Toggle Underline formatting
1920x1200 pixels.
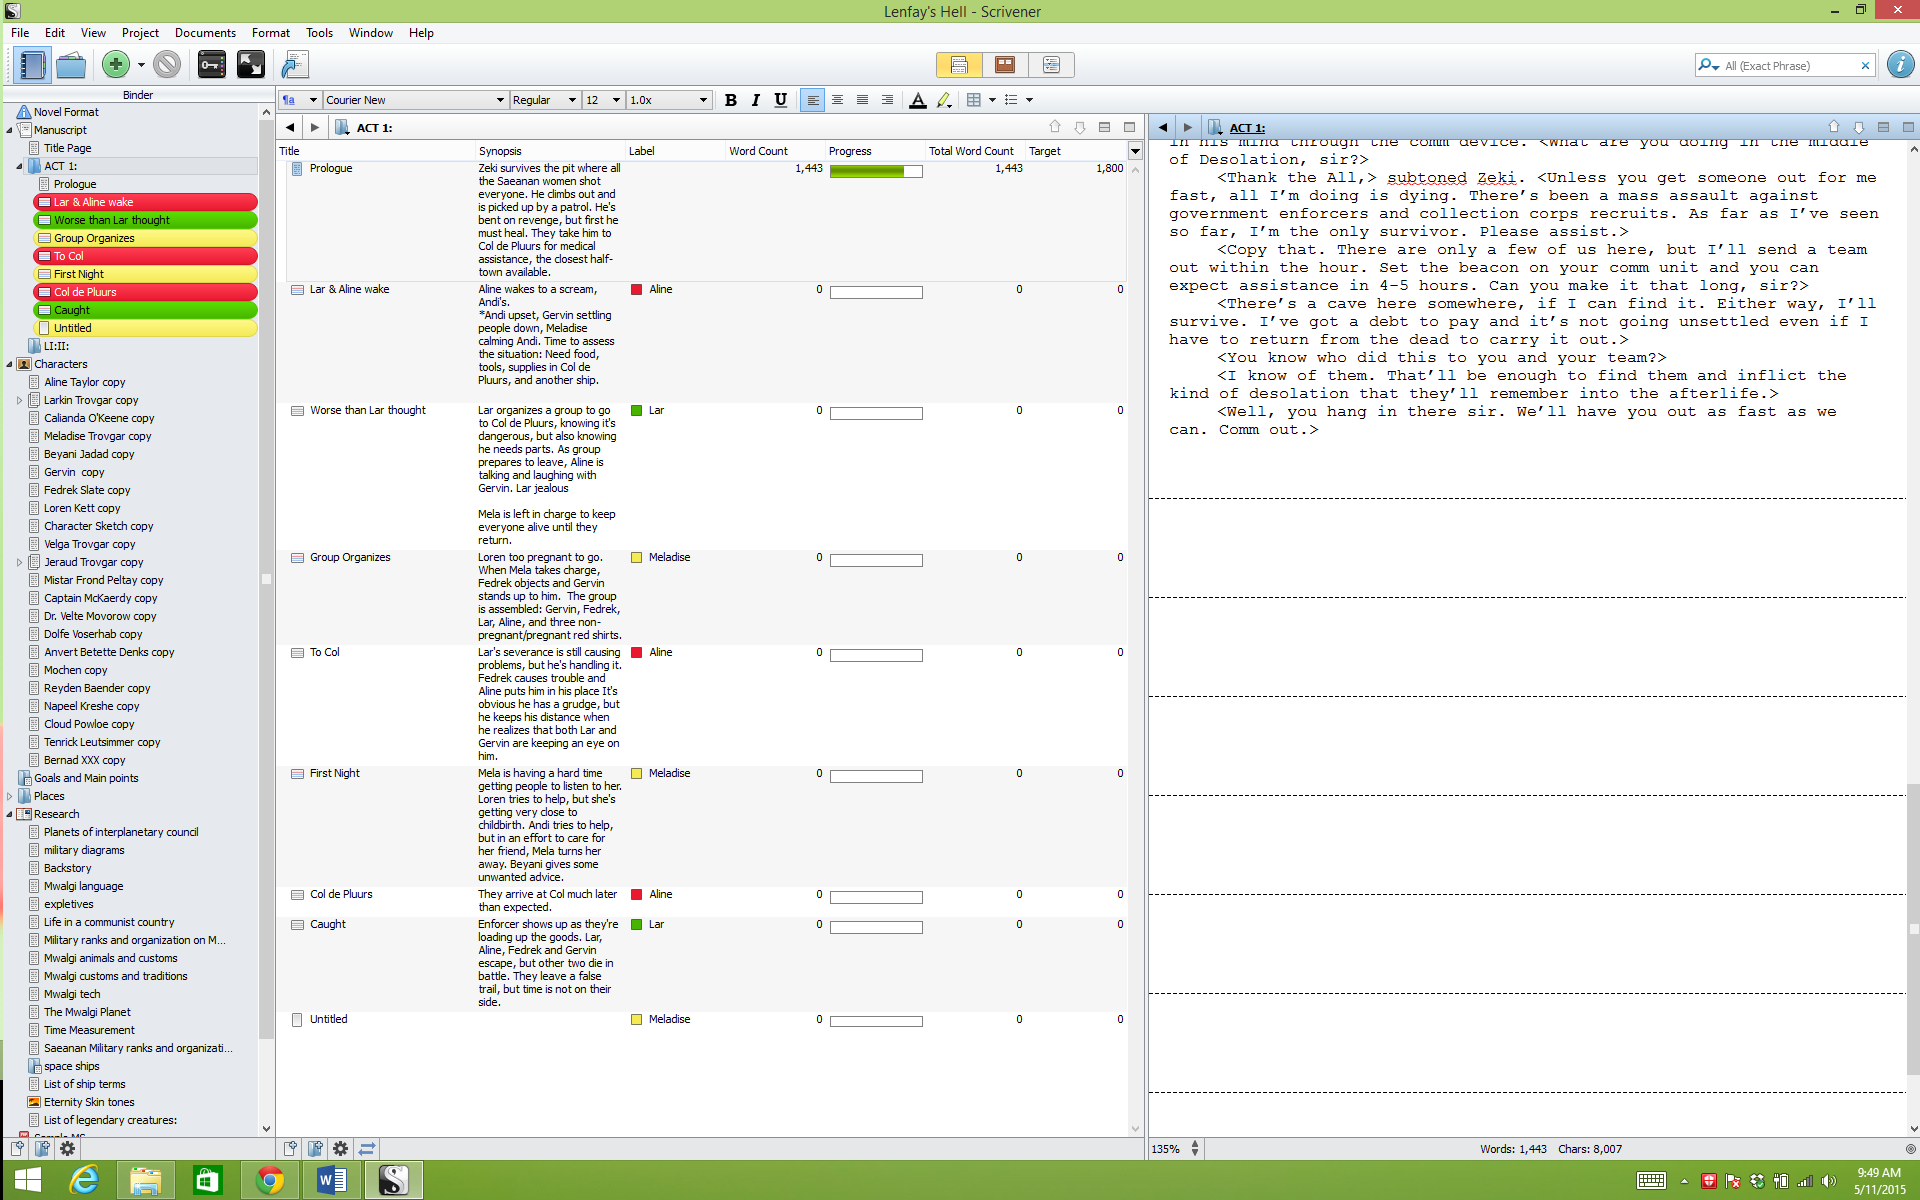(781, 100)
